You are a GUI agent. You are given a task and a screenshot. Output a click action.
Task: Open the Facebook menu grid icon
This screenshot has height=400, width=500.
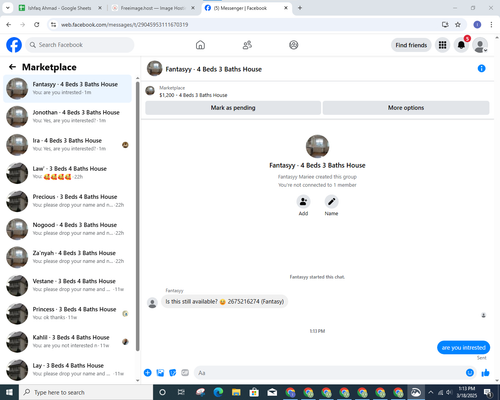[442, 45]
